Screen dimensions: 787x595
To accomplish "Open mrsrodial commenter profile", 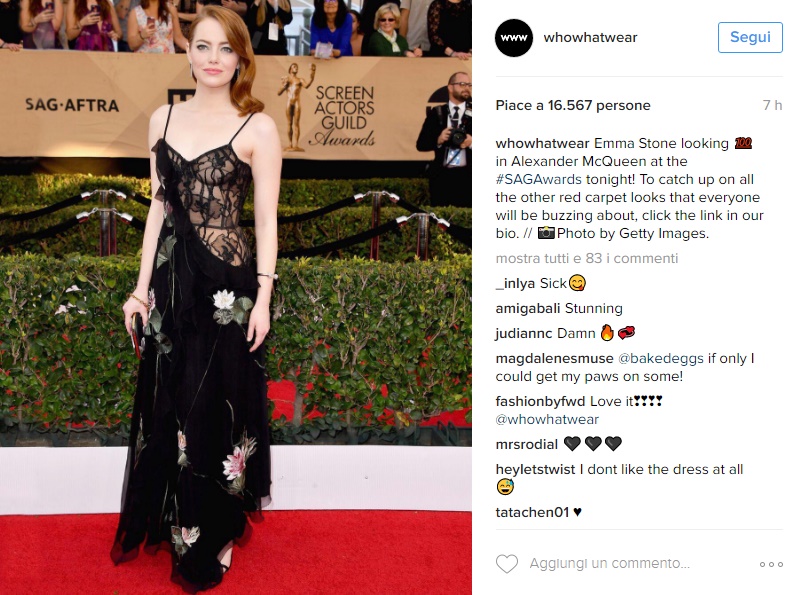I will [527, 444].
